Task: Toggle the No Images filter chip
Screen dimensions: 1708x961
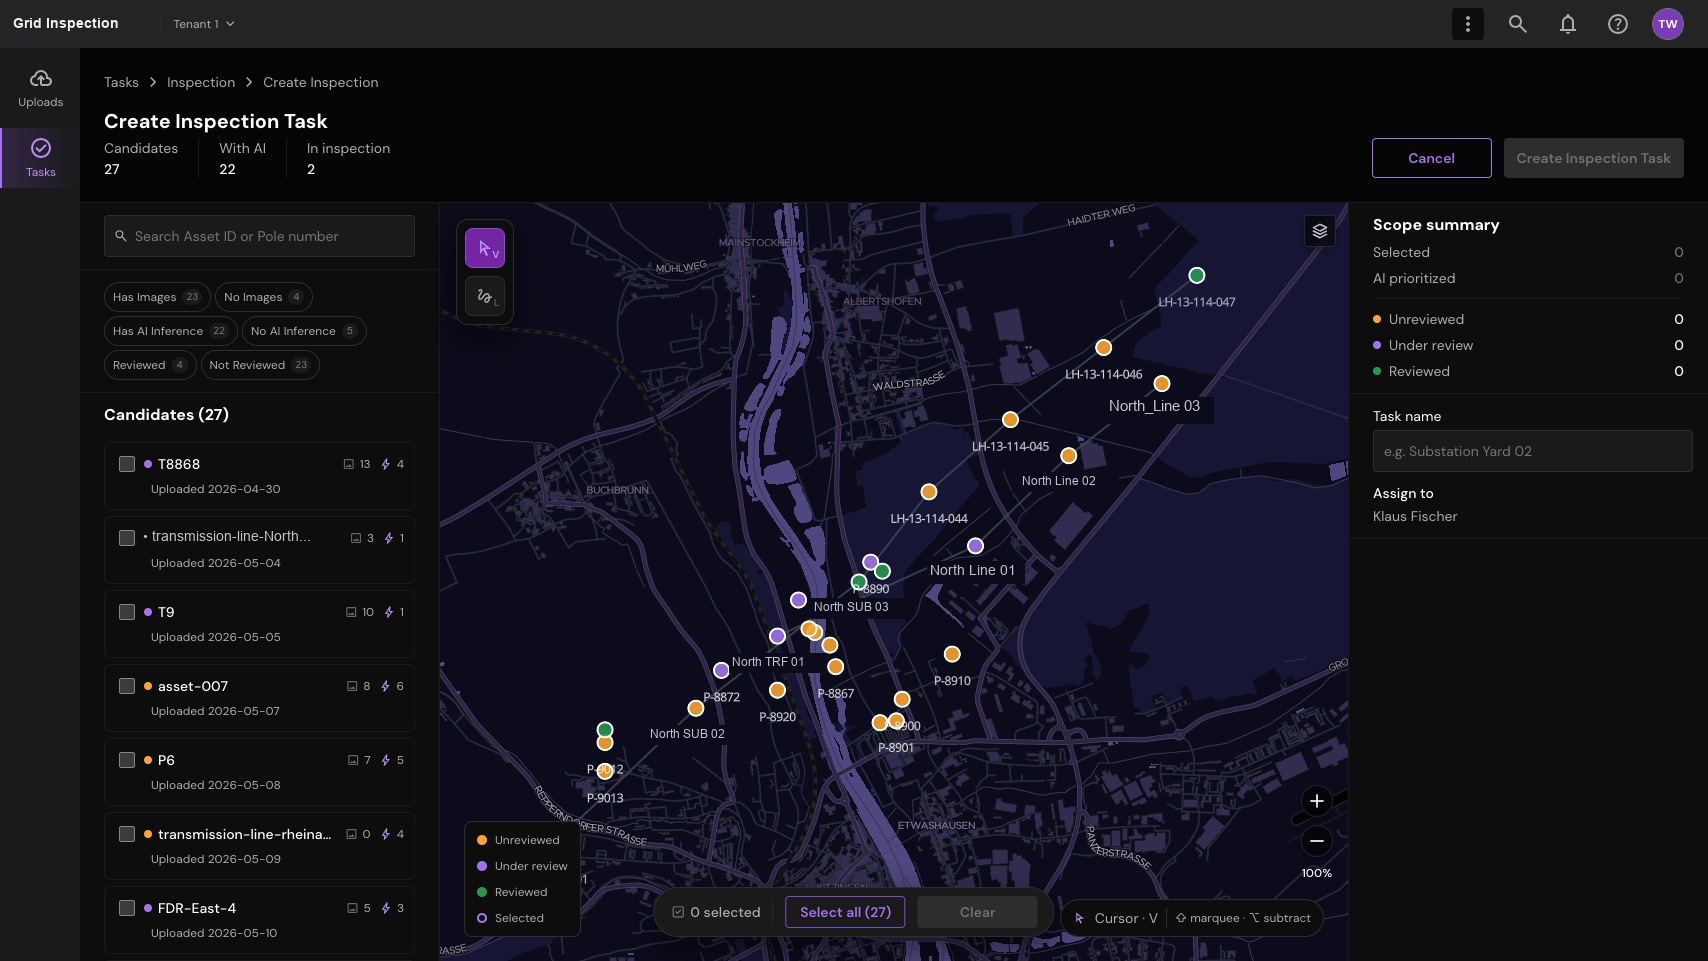Action: click(x=264, y=297)
